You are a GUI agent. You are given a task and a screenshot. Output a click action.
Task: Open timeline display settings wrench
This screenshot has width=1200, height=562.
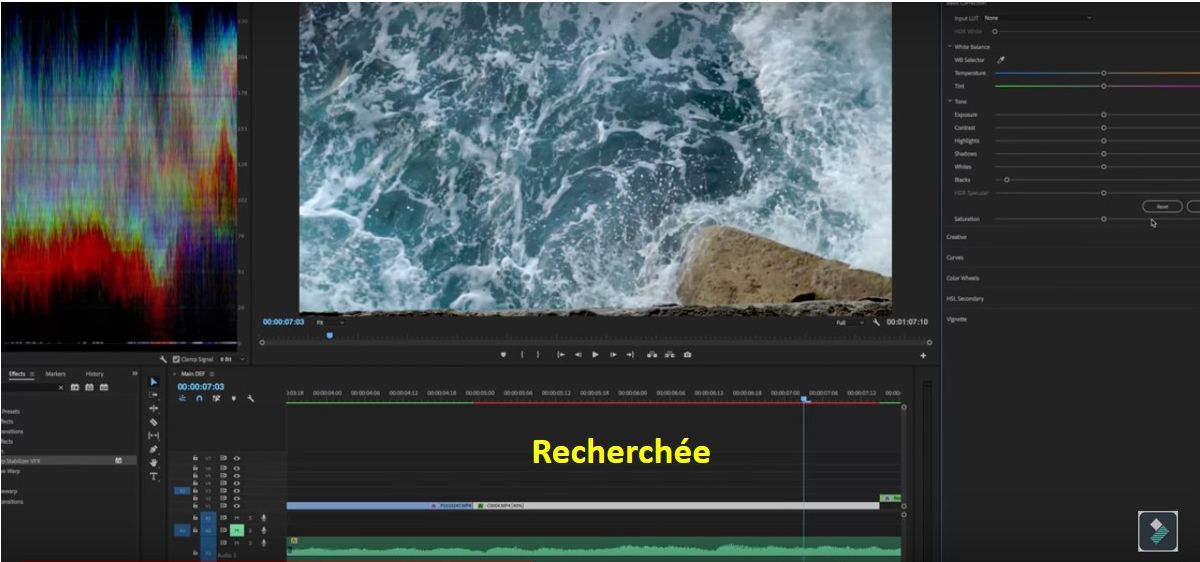[x=251, y=398]
